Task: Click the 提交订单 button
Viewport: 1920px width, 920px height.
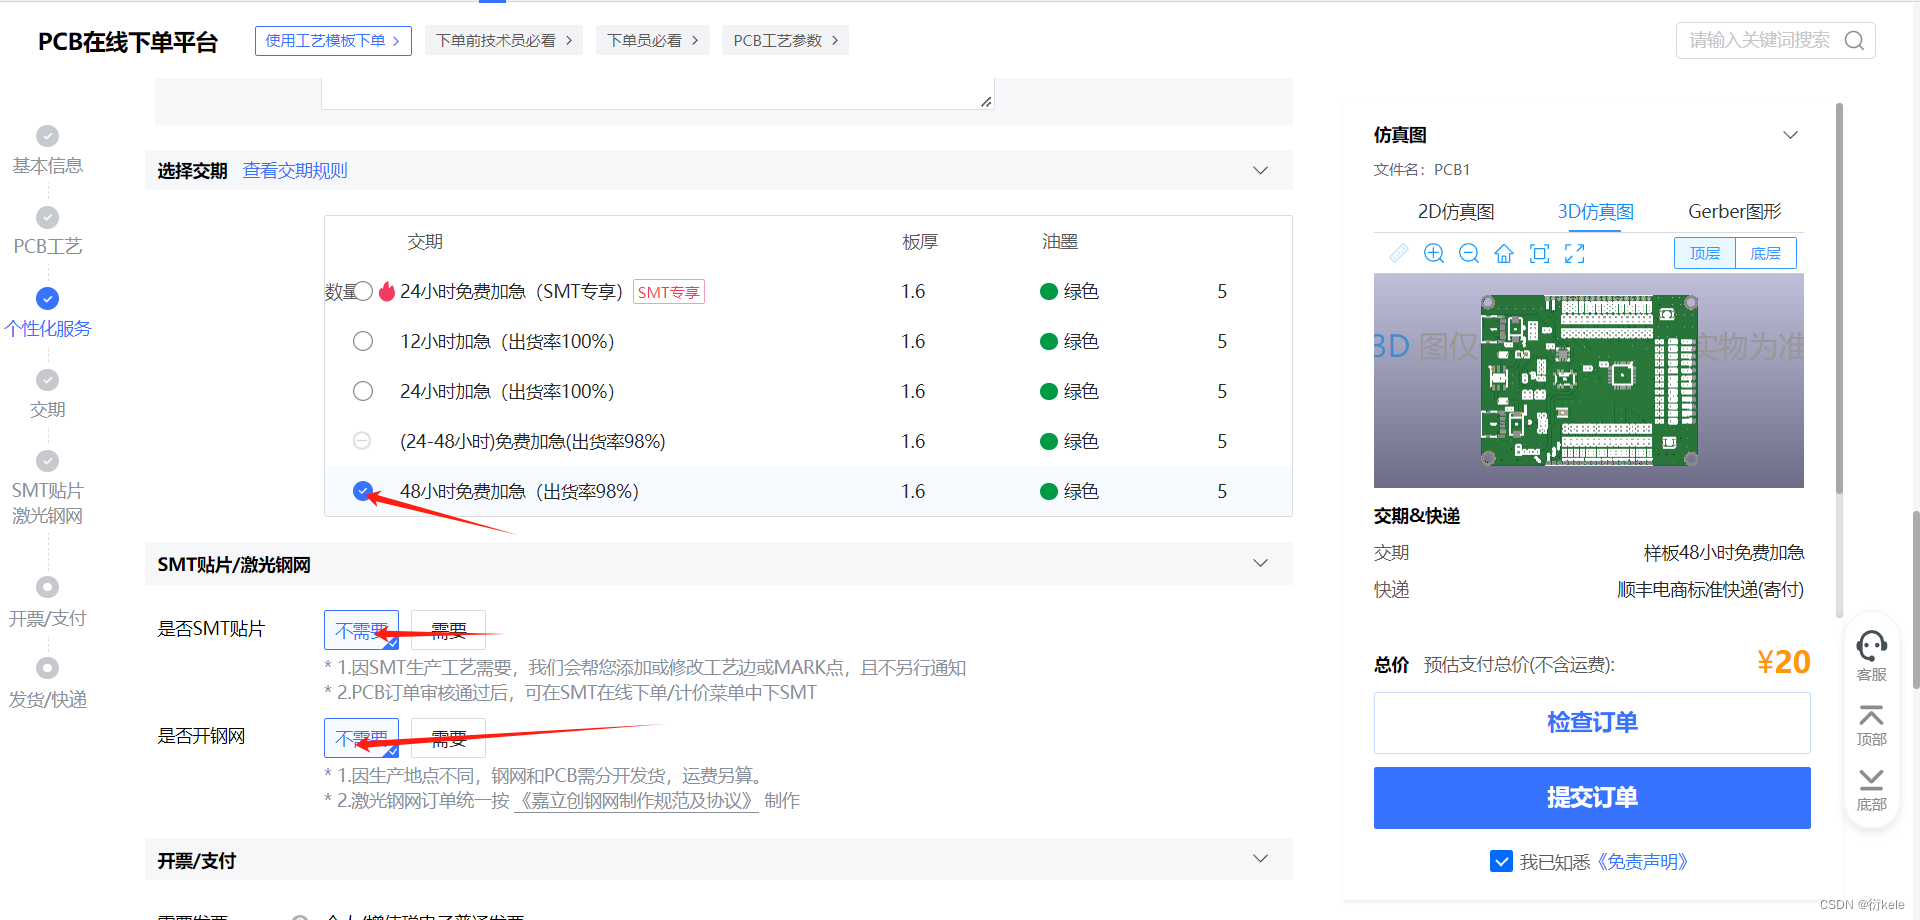Action: (1592, 798)
